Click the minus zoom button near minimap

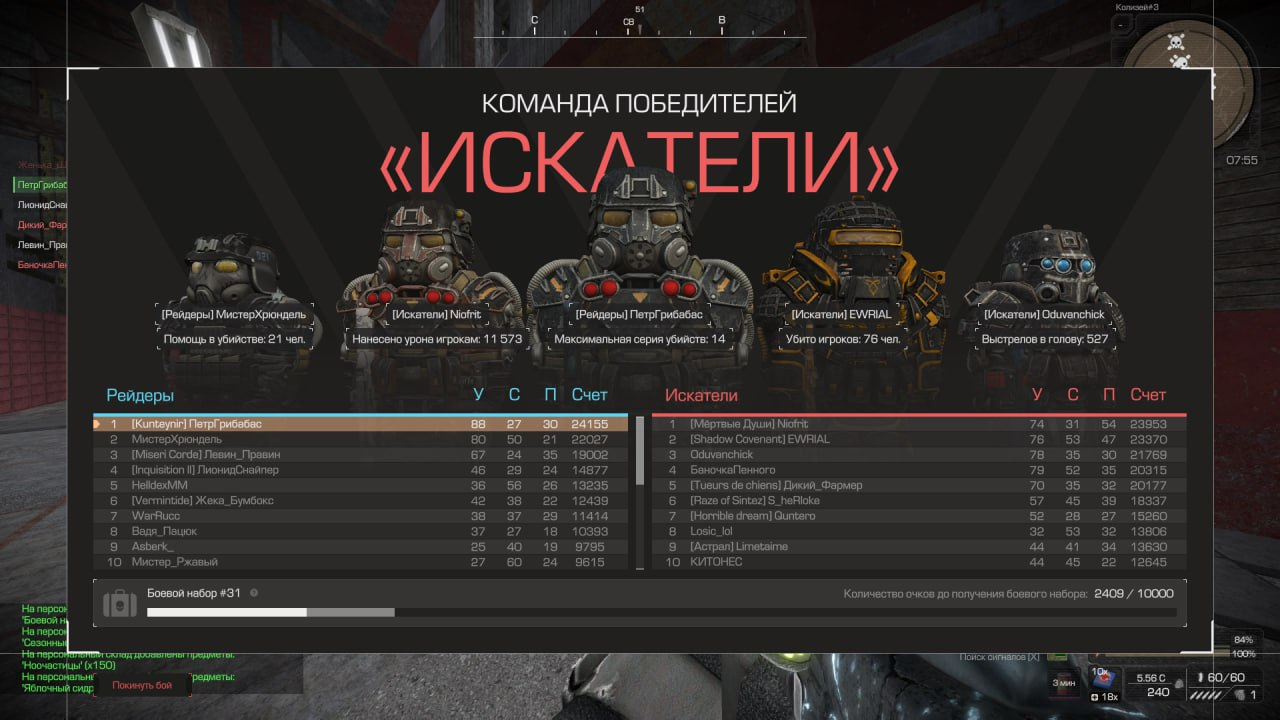tap(1122, 23)
